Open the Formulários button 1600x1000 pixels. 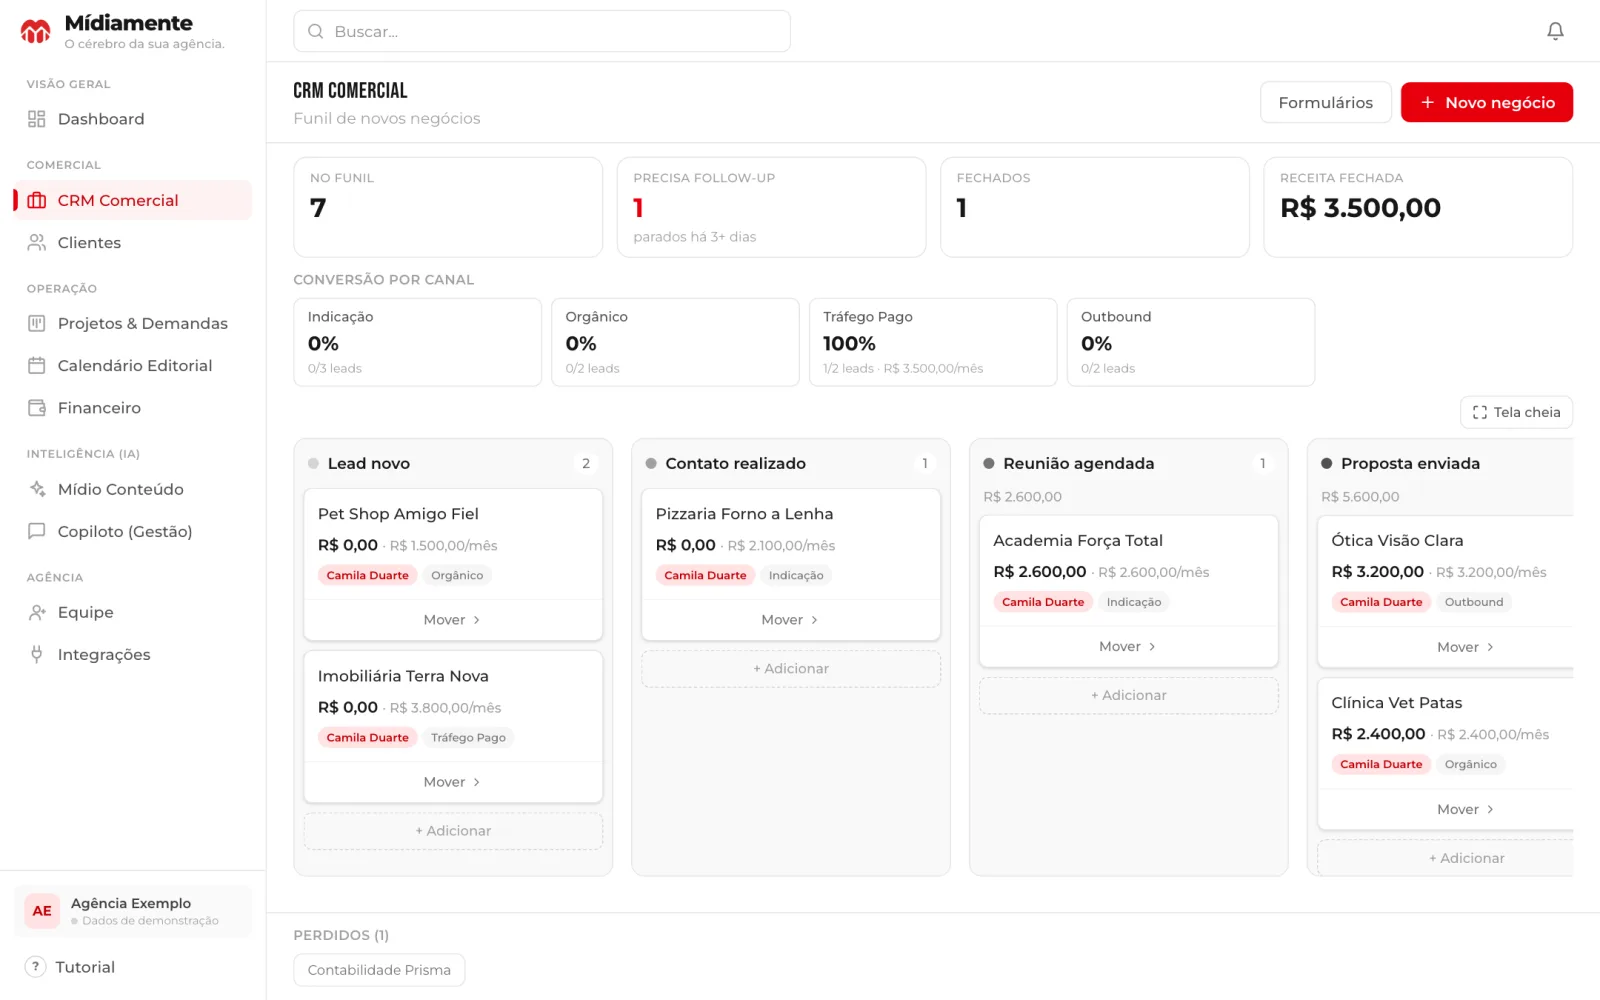[x=1326, y=102]
